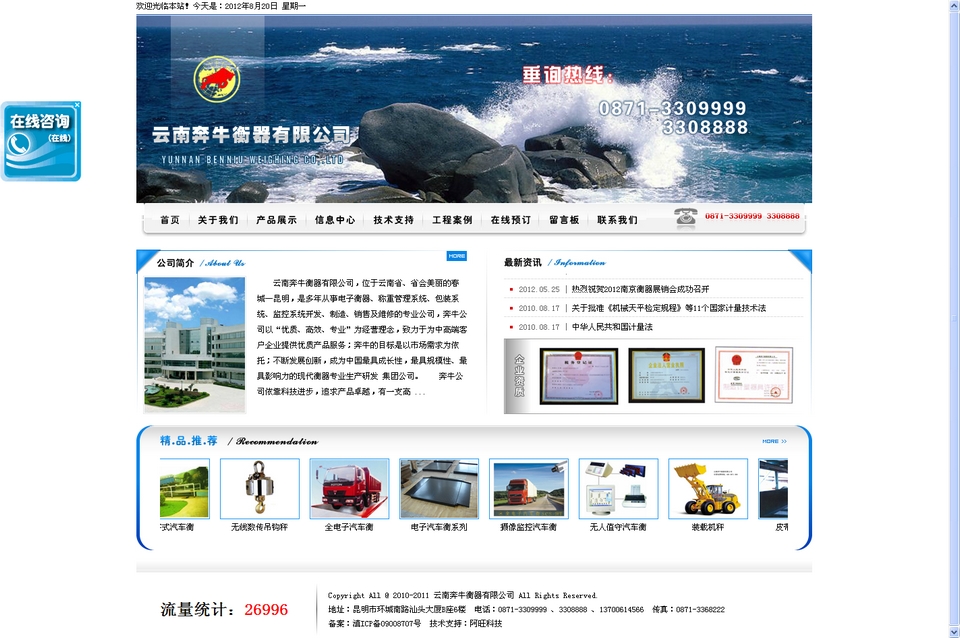Open the 留言板 menu item

coord(564,220)
